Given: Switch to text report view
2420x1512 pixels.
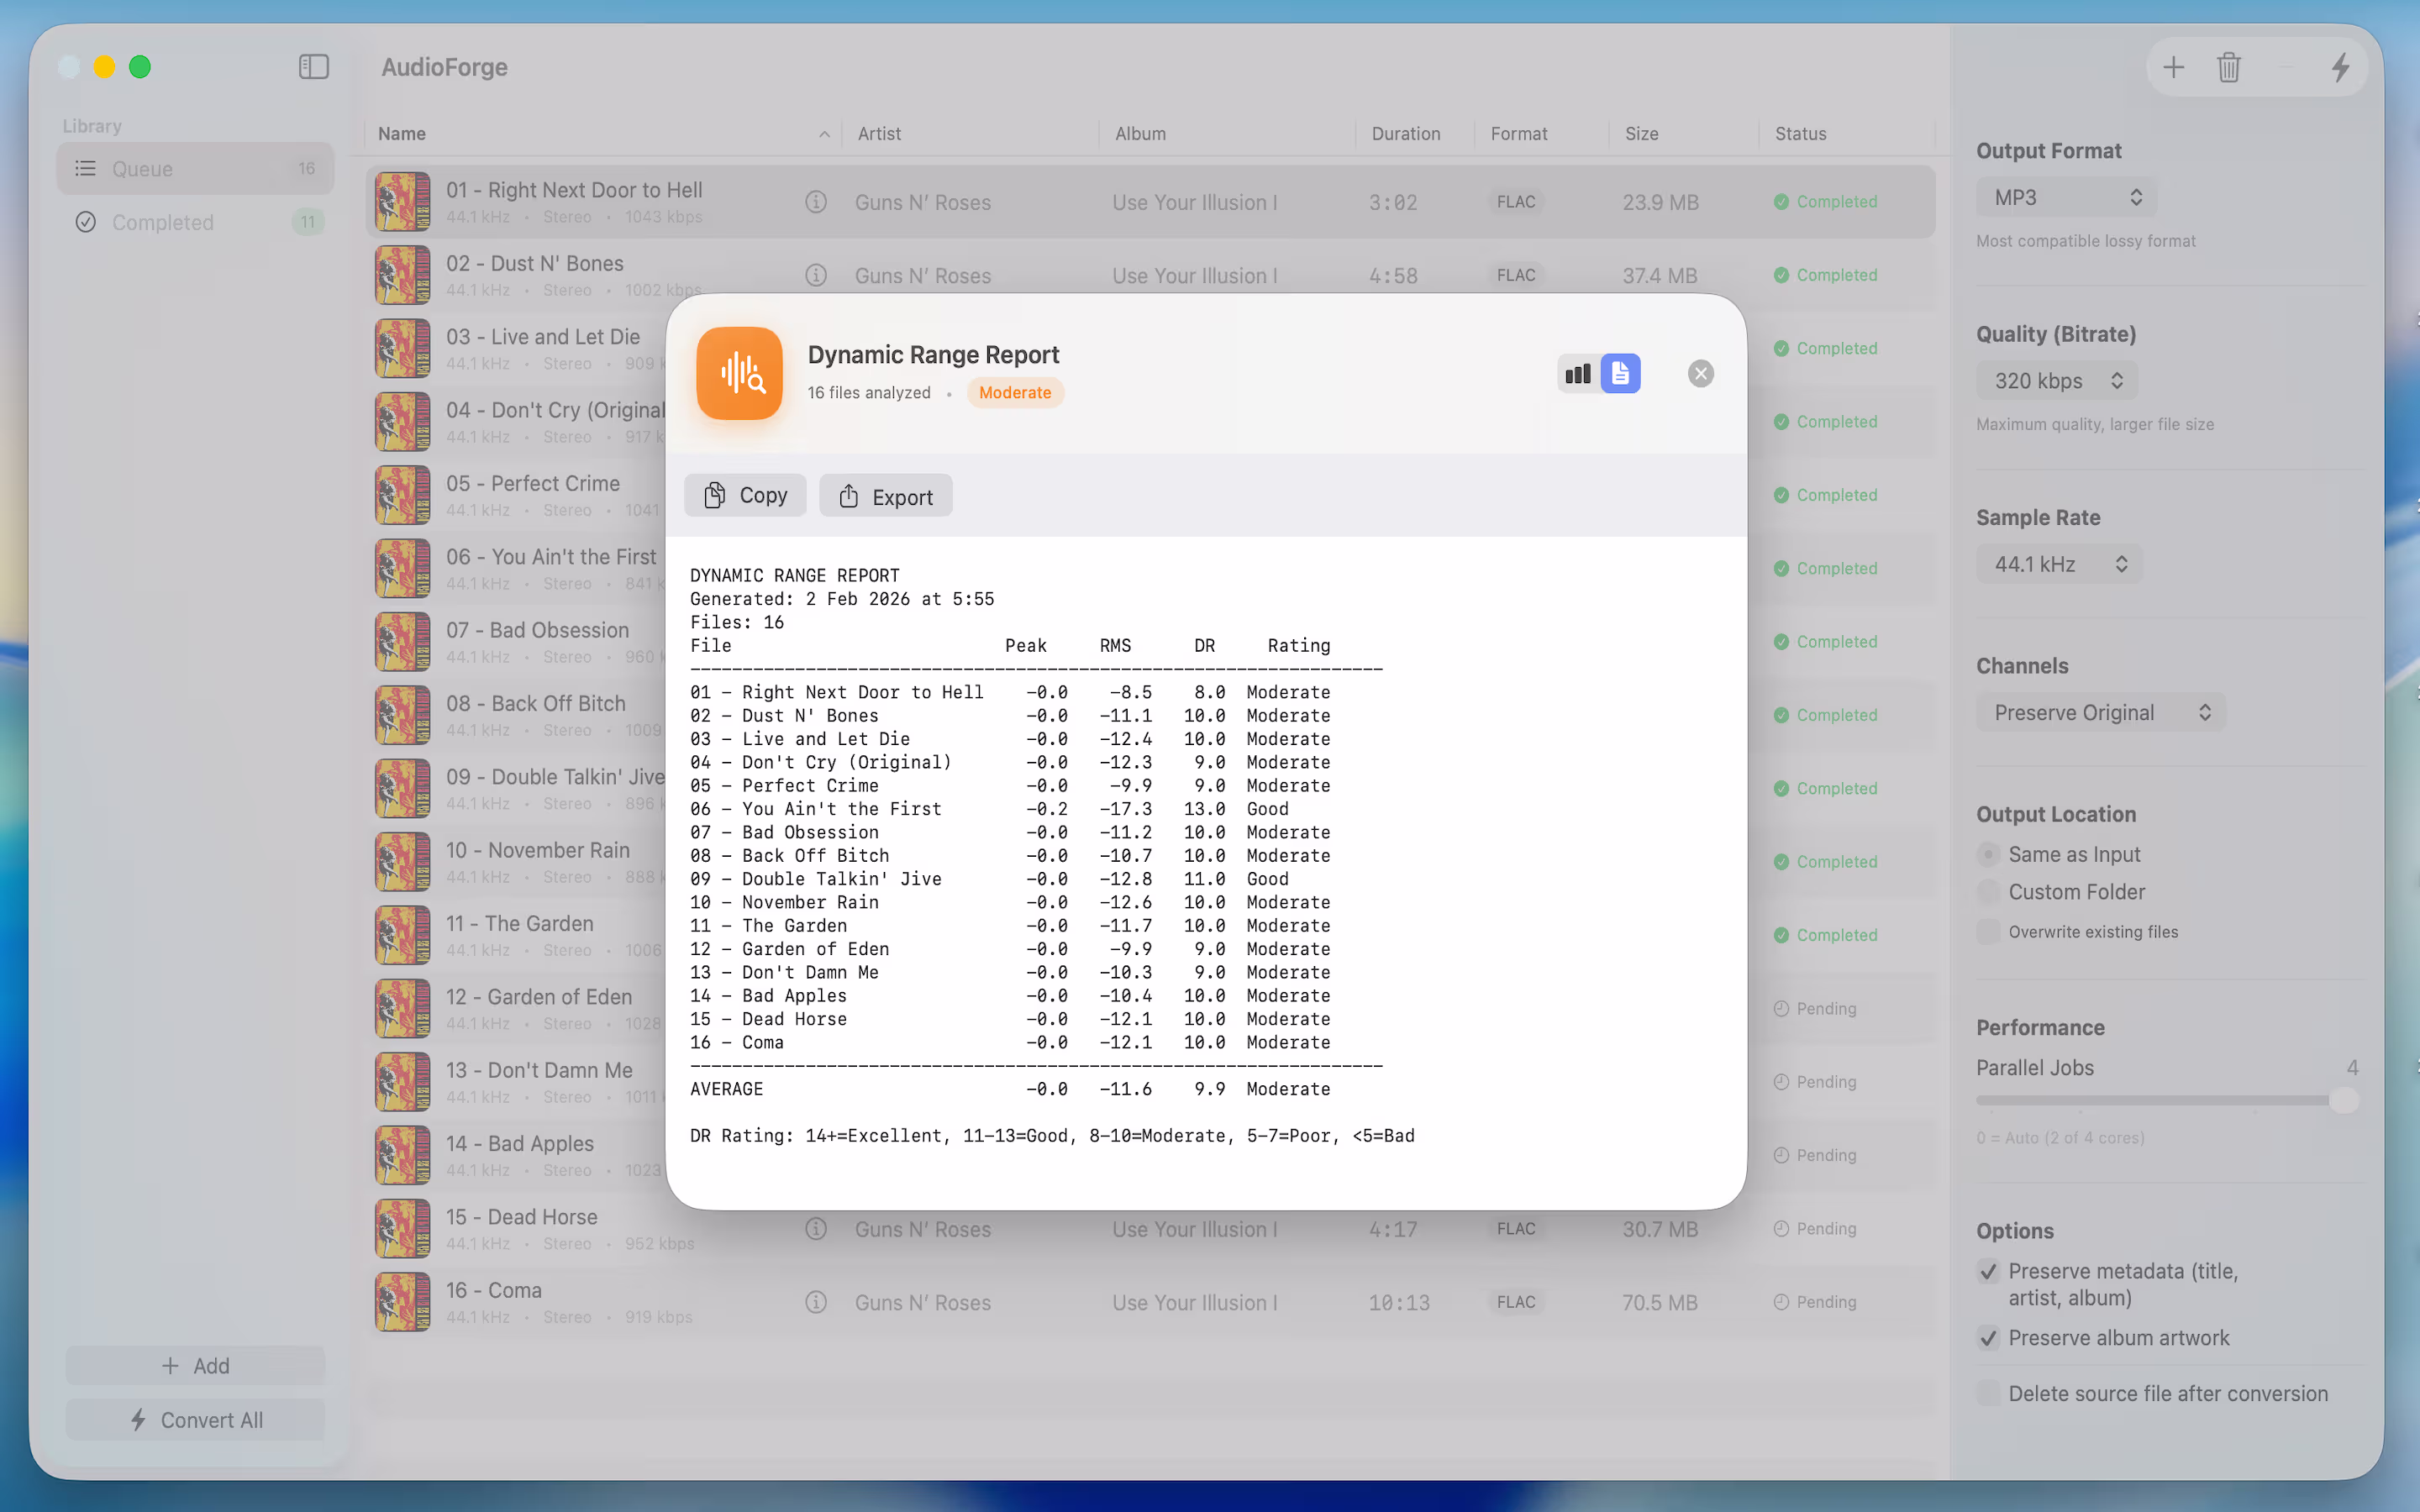Looking at the screenshot, I should click(x=1620, y=374).
